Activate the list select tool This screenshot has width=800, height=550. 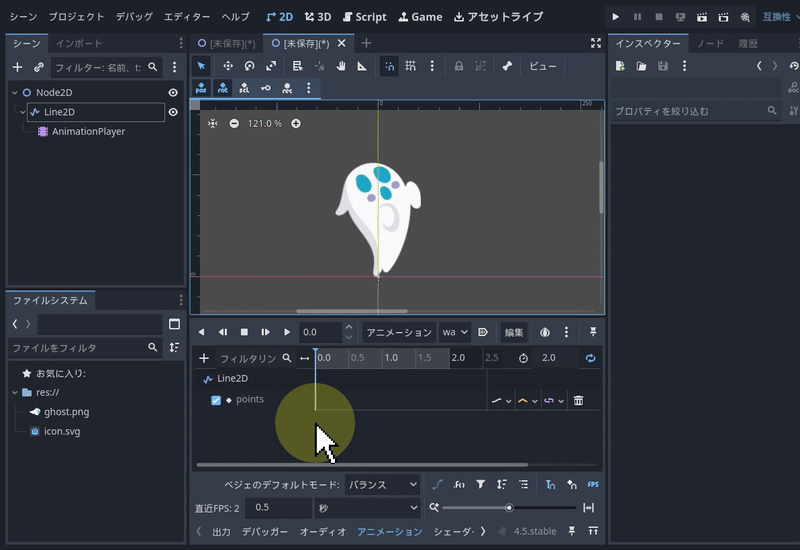297,66
